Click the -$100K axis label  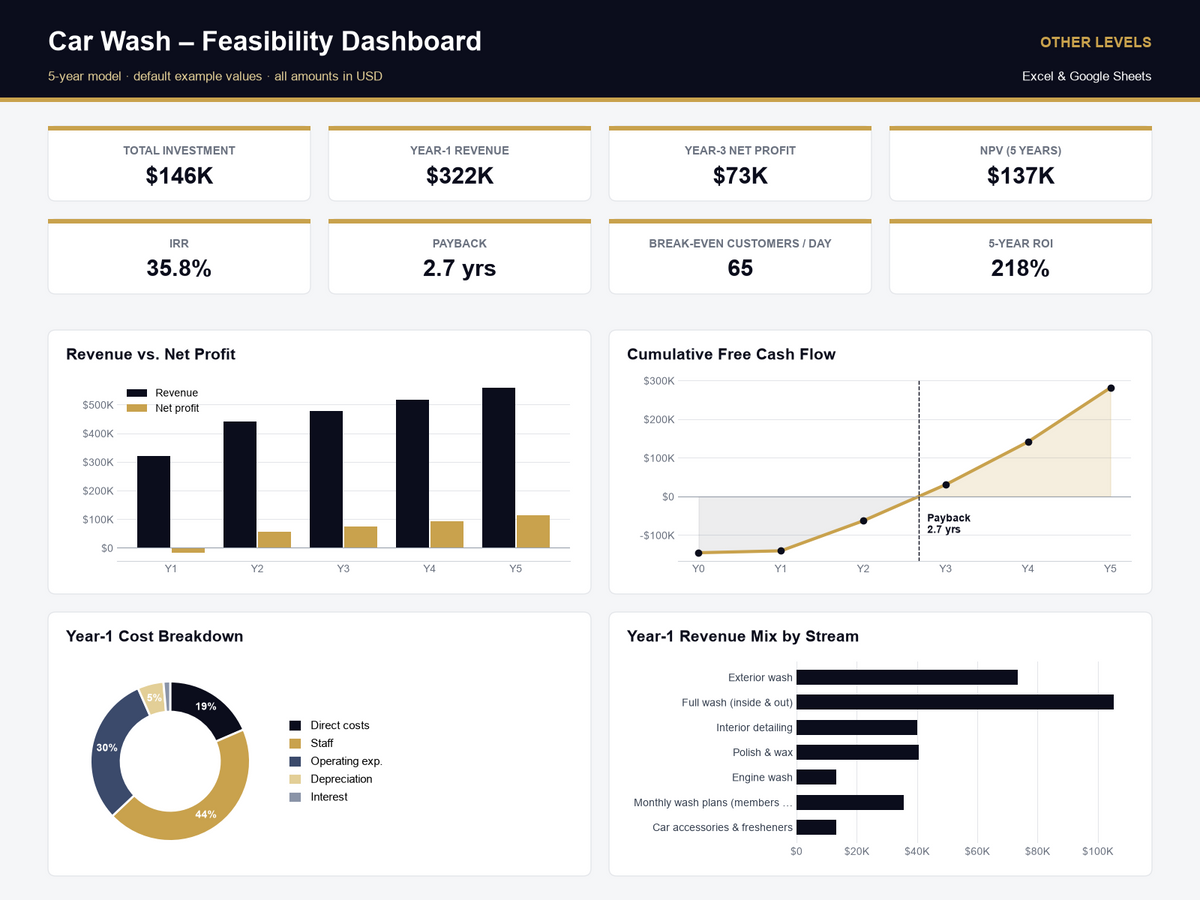(657, 535)
